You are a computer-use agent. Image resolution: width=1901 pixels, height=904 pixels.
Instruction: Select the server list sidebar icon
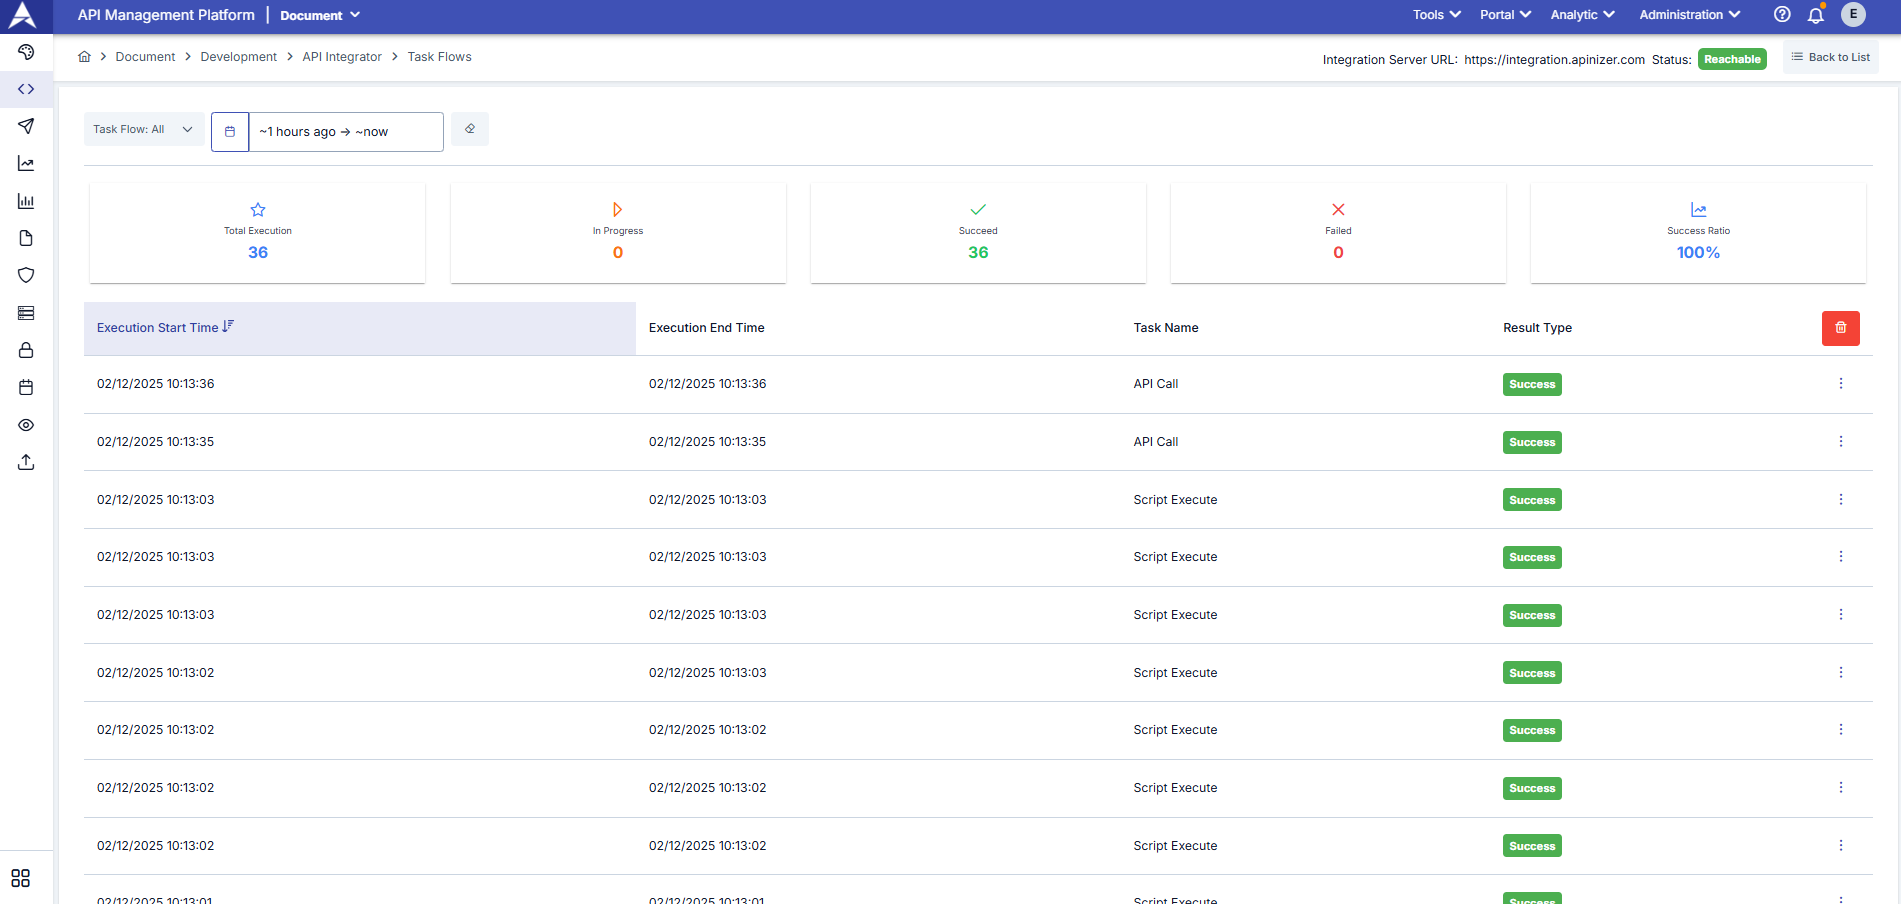[x=27, y=312]
